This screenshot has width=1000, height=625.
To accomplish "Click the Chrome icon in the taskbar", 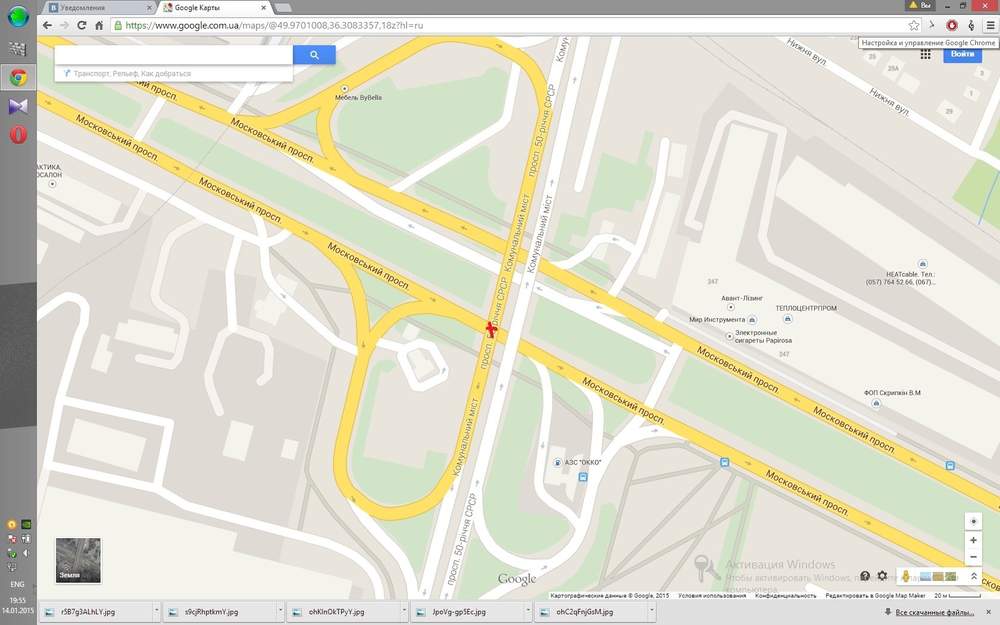I will pyautogui.click(x=18, y=77).
